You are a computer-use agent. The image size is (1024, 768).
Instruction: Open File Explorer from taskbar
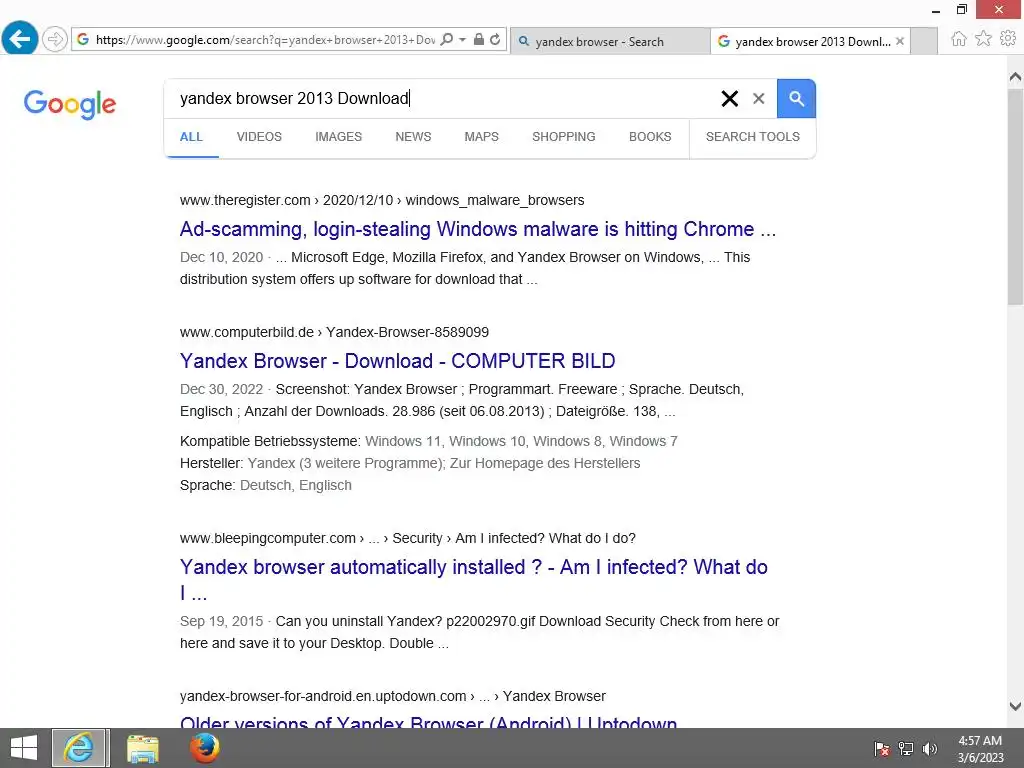point(142,748)
